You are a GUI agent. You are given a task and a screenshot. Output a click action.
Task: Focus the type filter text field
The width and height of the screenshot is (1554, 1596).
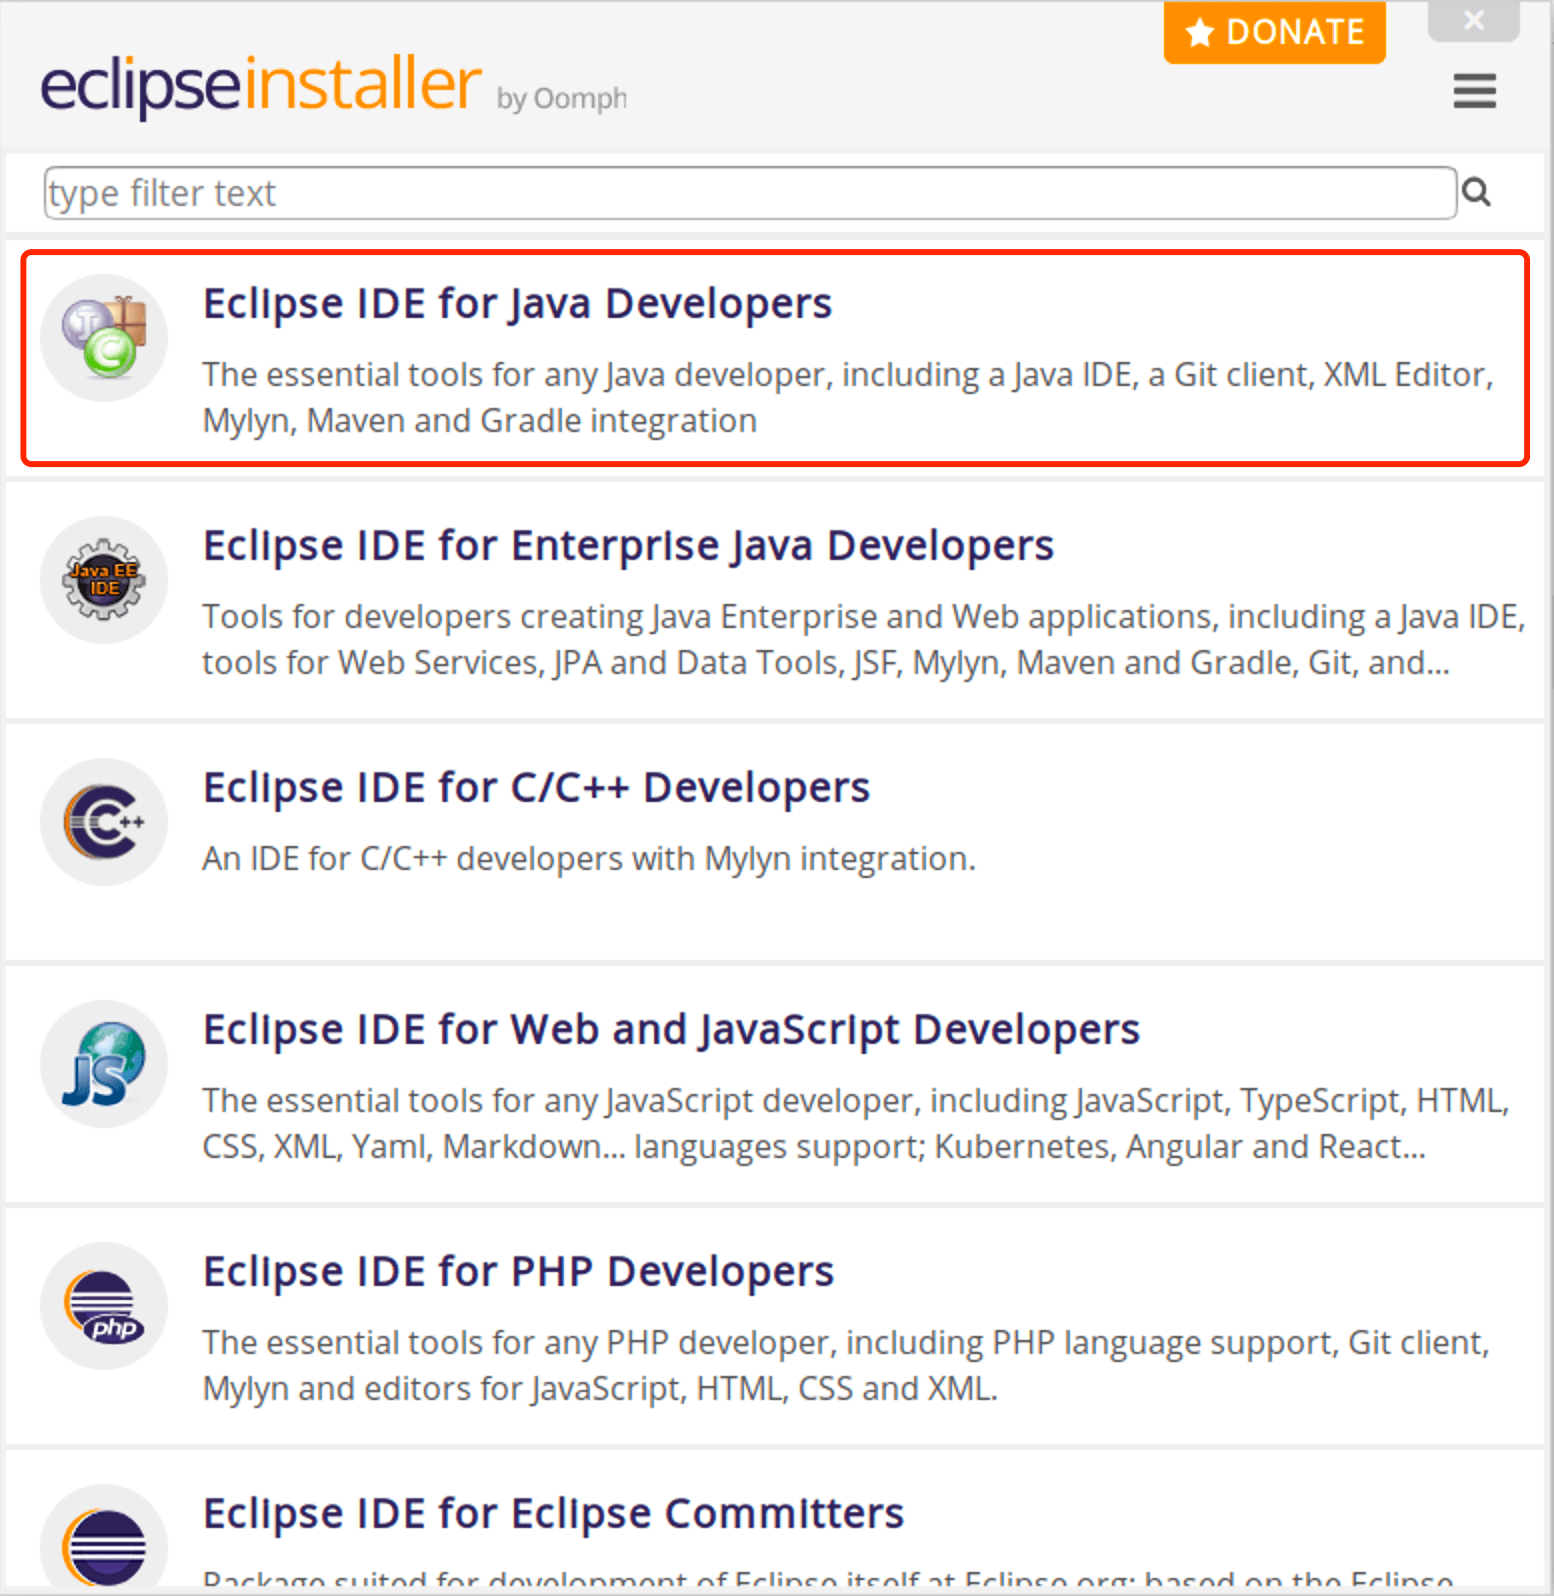coord(750,193)
